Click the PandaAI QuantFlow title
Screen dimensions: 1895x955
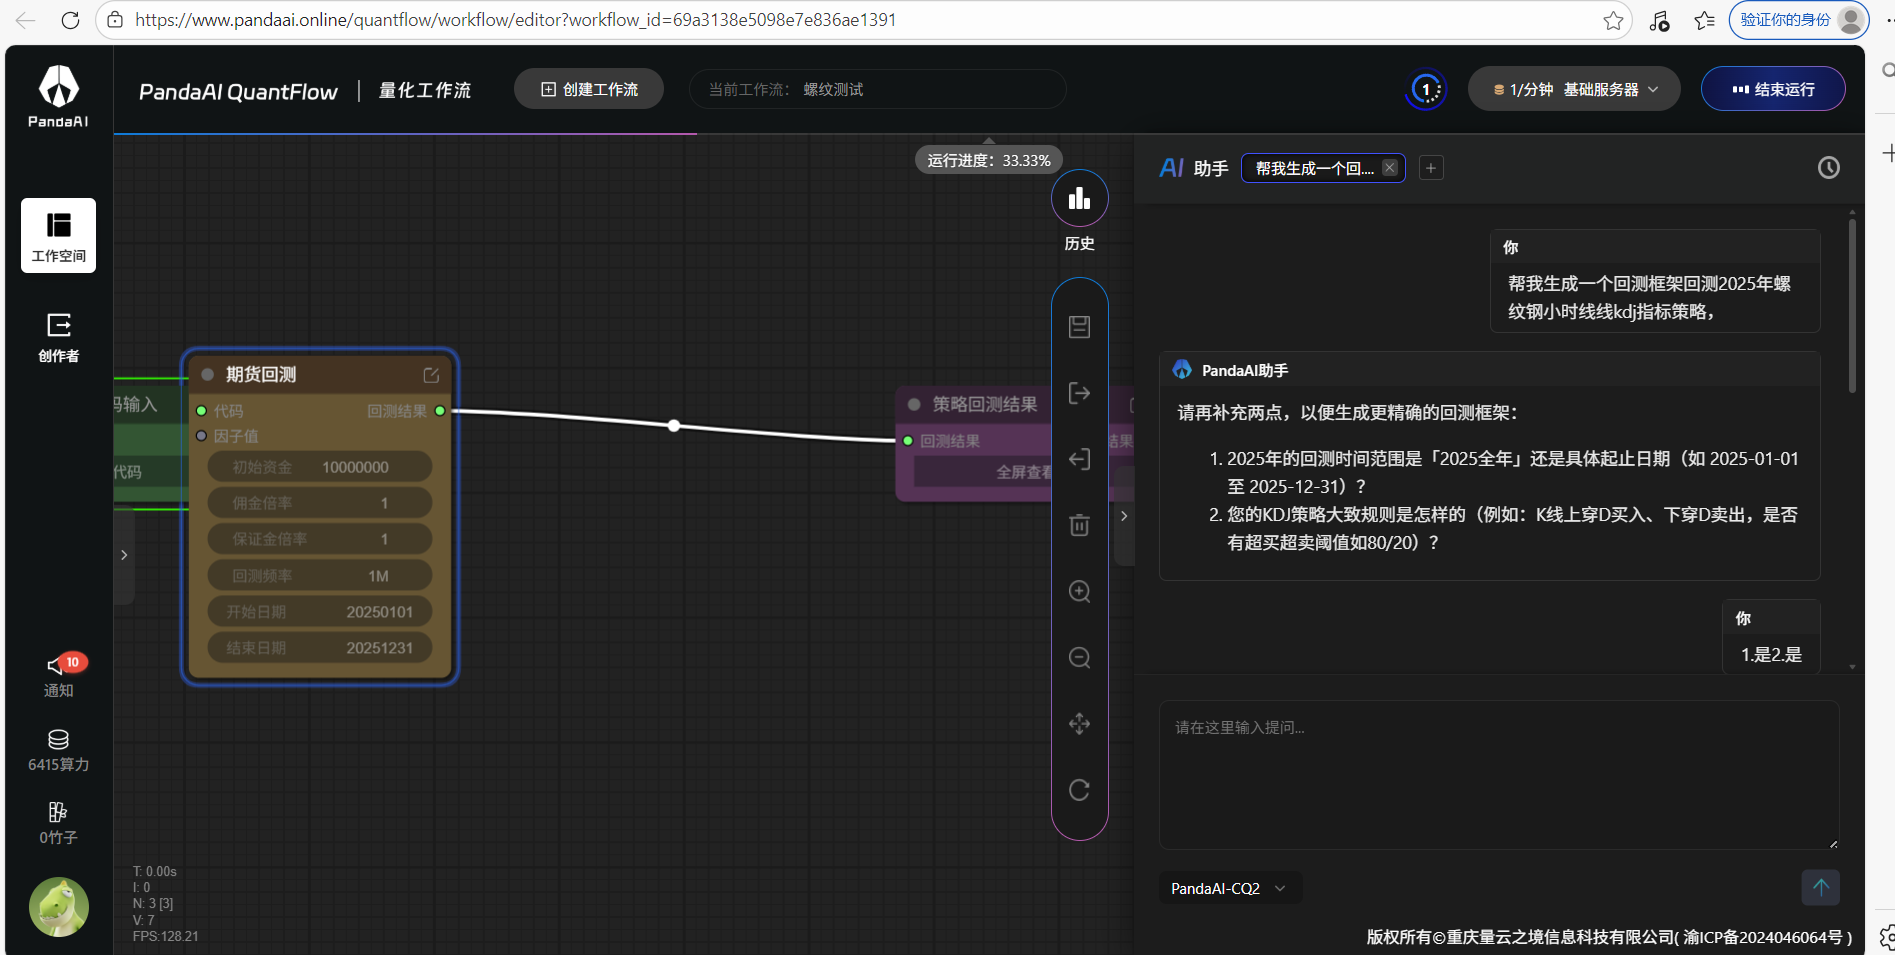coord(238,92)
